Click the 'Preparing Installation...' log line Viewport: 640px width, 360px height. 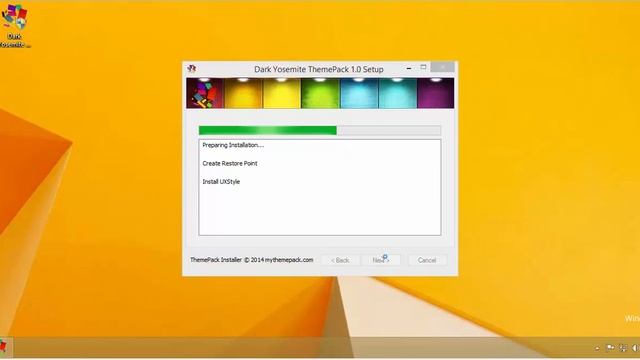pos(233,145)
